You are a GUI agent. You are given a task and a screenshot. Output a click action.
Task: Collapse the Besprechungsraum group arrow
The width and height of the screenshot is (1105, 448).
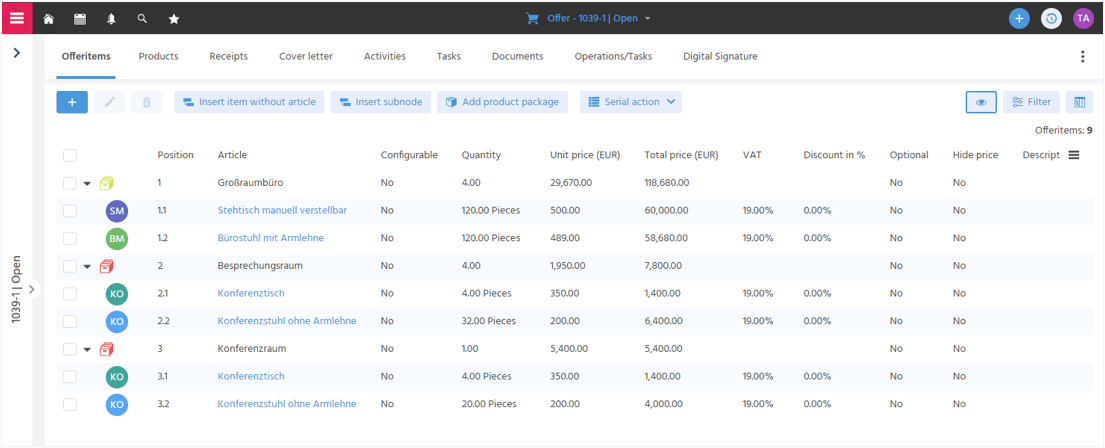(87, 267)
